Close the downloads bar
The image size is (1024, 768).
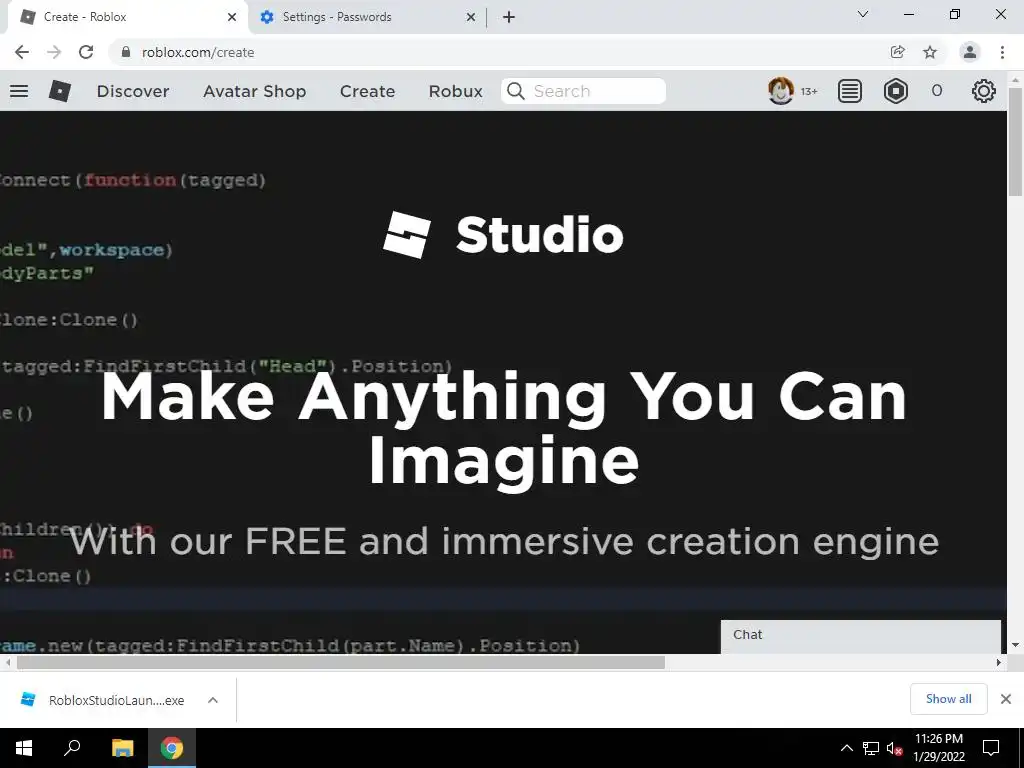pyautogui.click(x=1006, y=699)
